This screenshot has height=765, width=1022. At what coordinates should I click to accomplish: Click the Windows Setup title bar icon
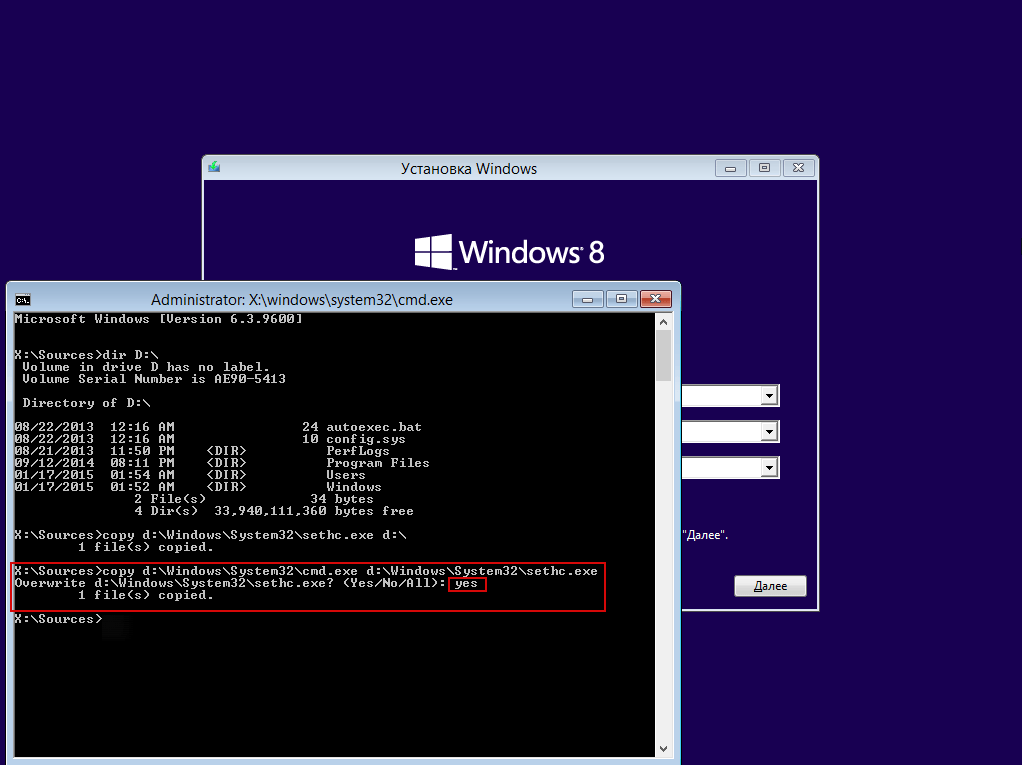[x=214, y=167]
